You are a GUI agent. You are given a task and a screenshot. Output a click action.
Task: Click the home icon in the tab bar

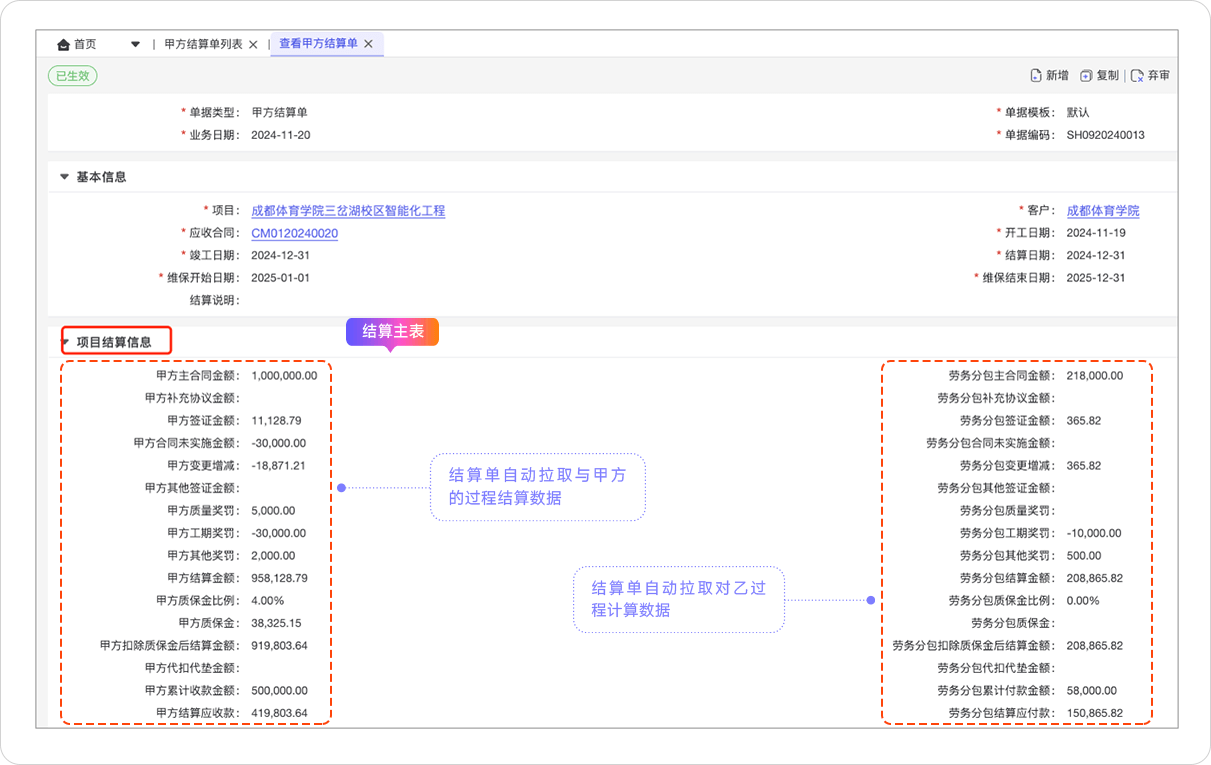click(64, 44)
